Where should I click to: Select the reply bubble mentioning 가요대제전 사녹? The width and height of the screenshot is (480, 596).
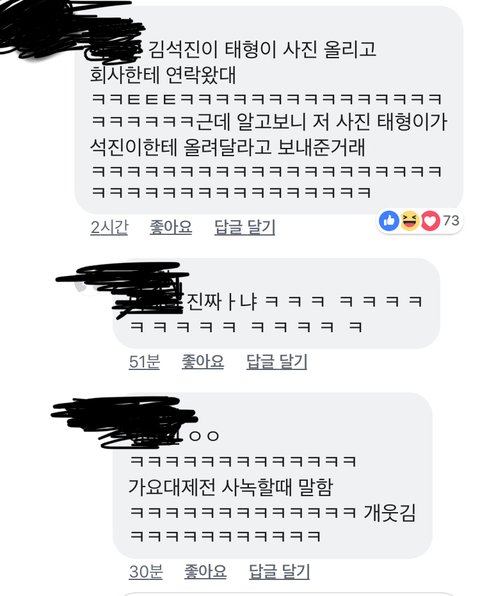click(273, 475)
